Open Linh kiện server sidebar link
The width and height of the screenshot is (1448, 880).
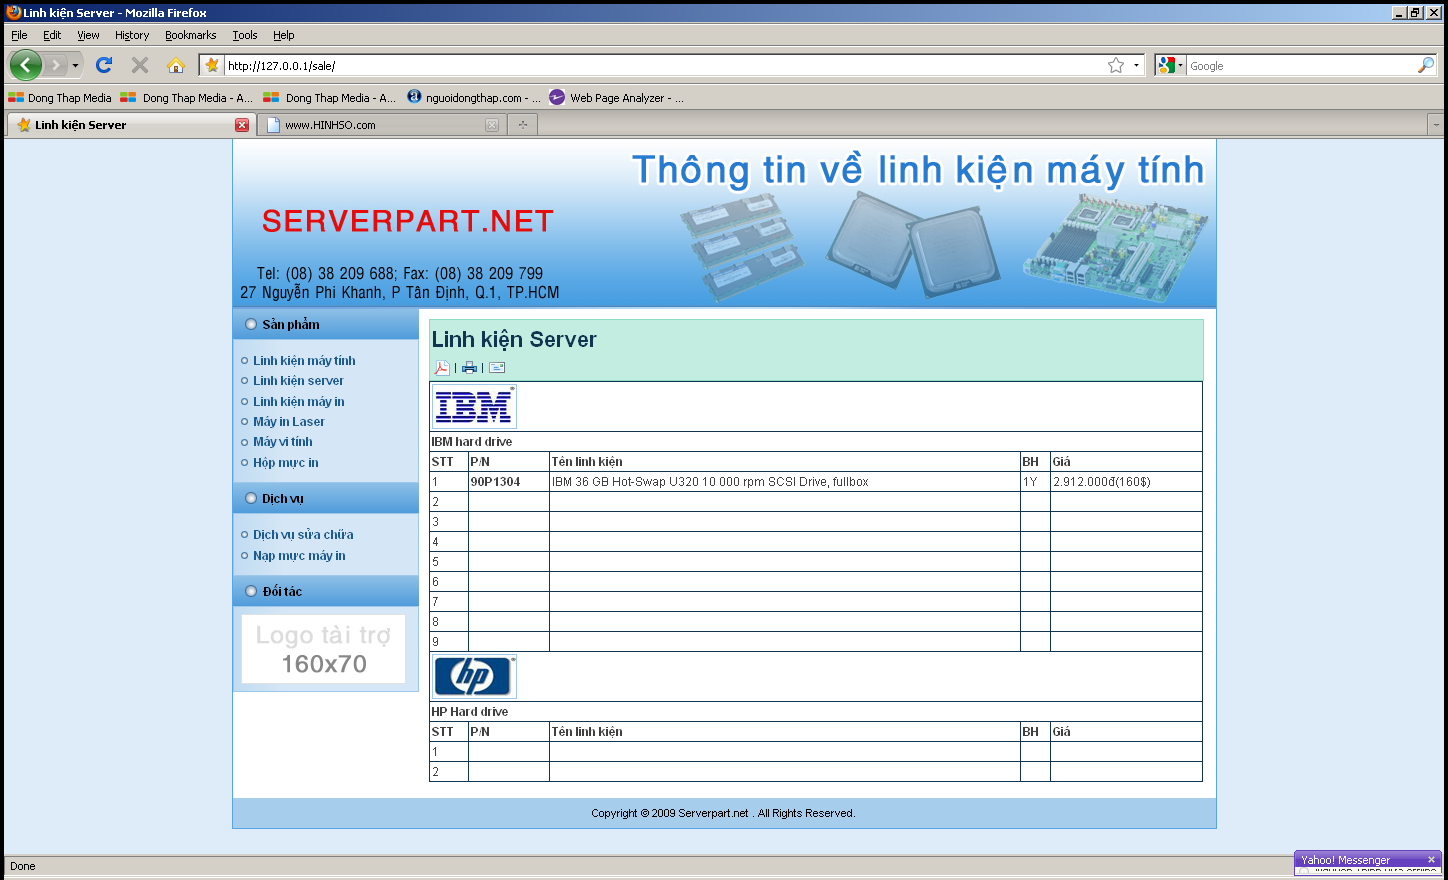pyautogui.click(x=298, y=381)
